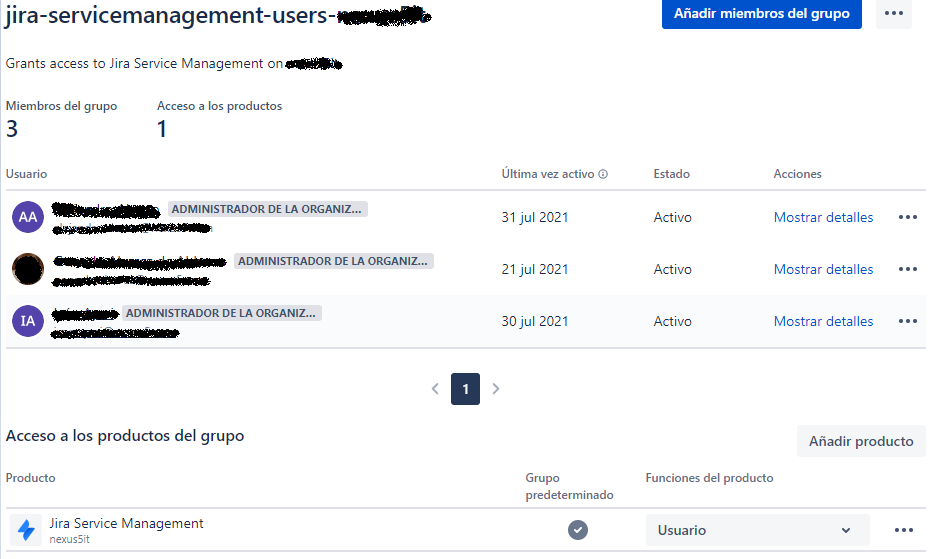Click ADMINISTRADOR badge on second user row

tap(333, 261)
